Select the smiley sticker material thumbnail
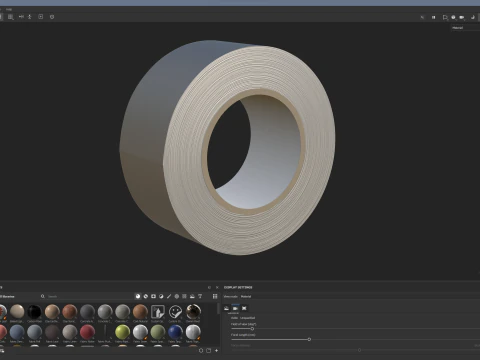This screenshot has width=480, height=360. 175,312
